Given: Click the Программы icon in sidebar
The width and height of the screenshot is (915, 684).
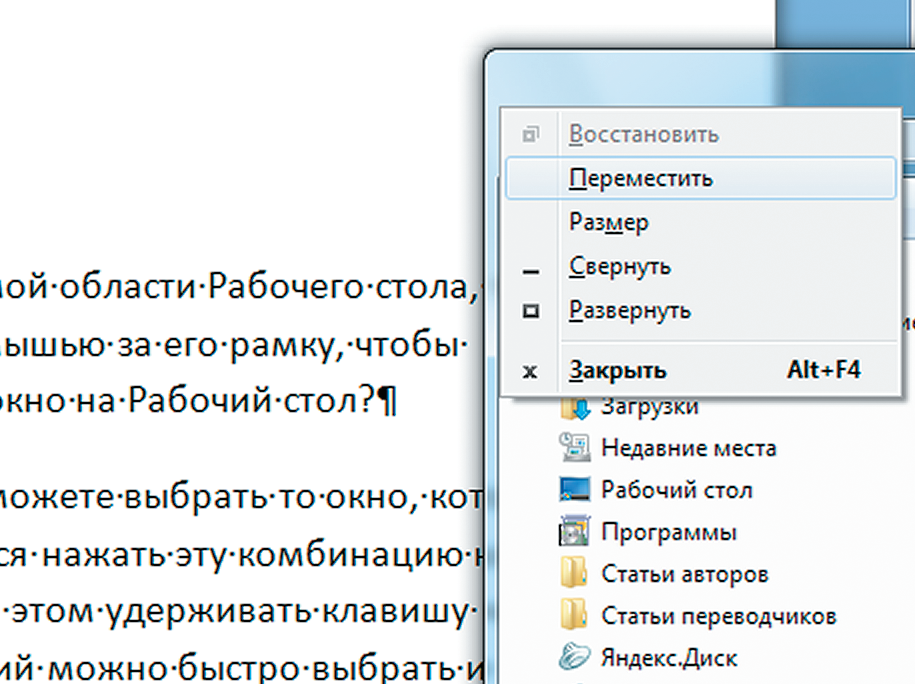Looking at the screenshot, I should click(x=575, y=532).
